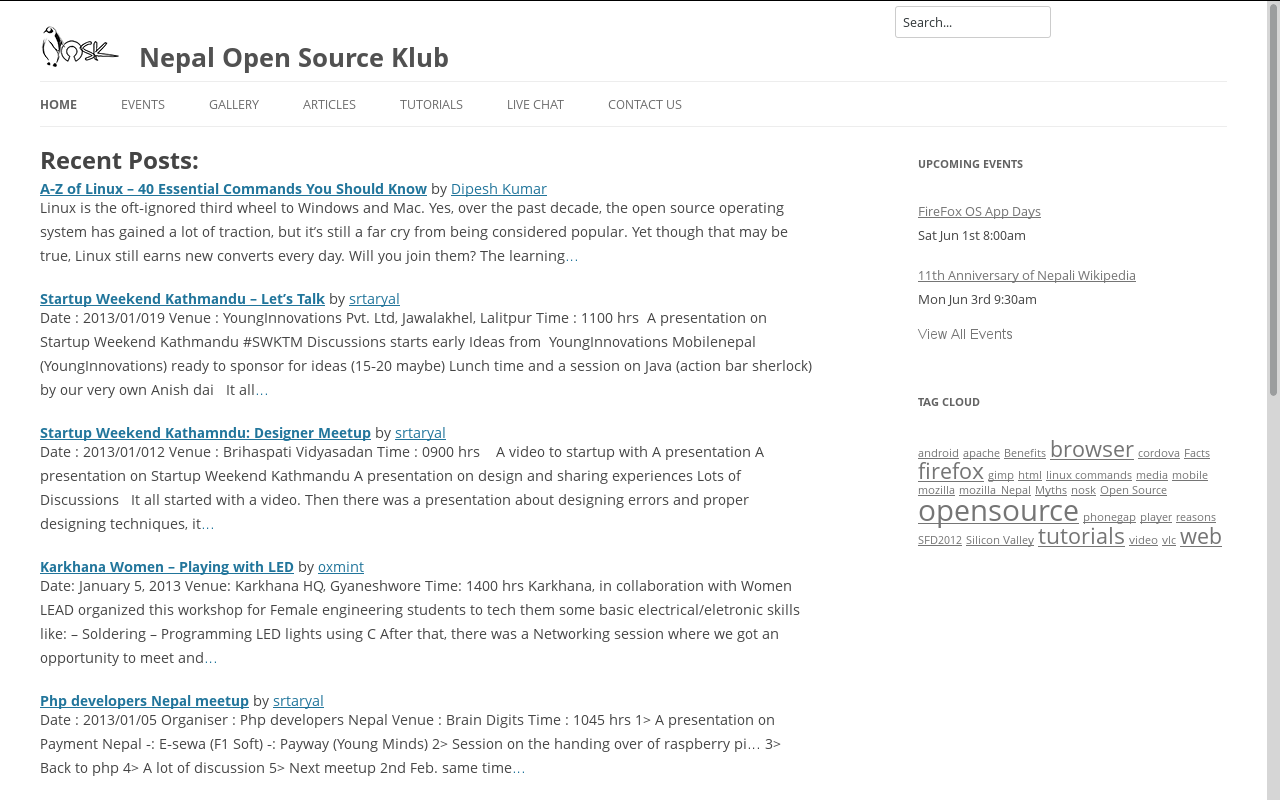Screen dimensions: 1280x800
Task: View author Dipesh Kumar's profile
Action: tap(499, 189)
